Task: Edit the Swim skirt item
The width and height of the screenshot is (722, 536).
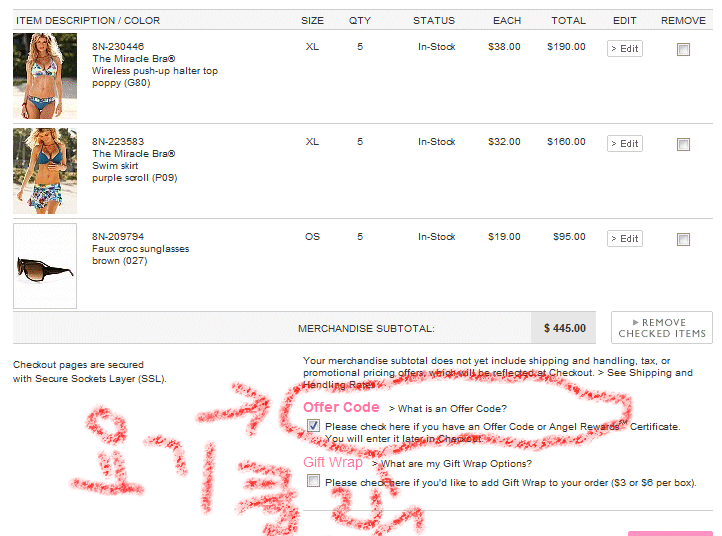Action: tap(625, 144)
